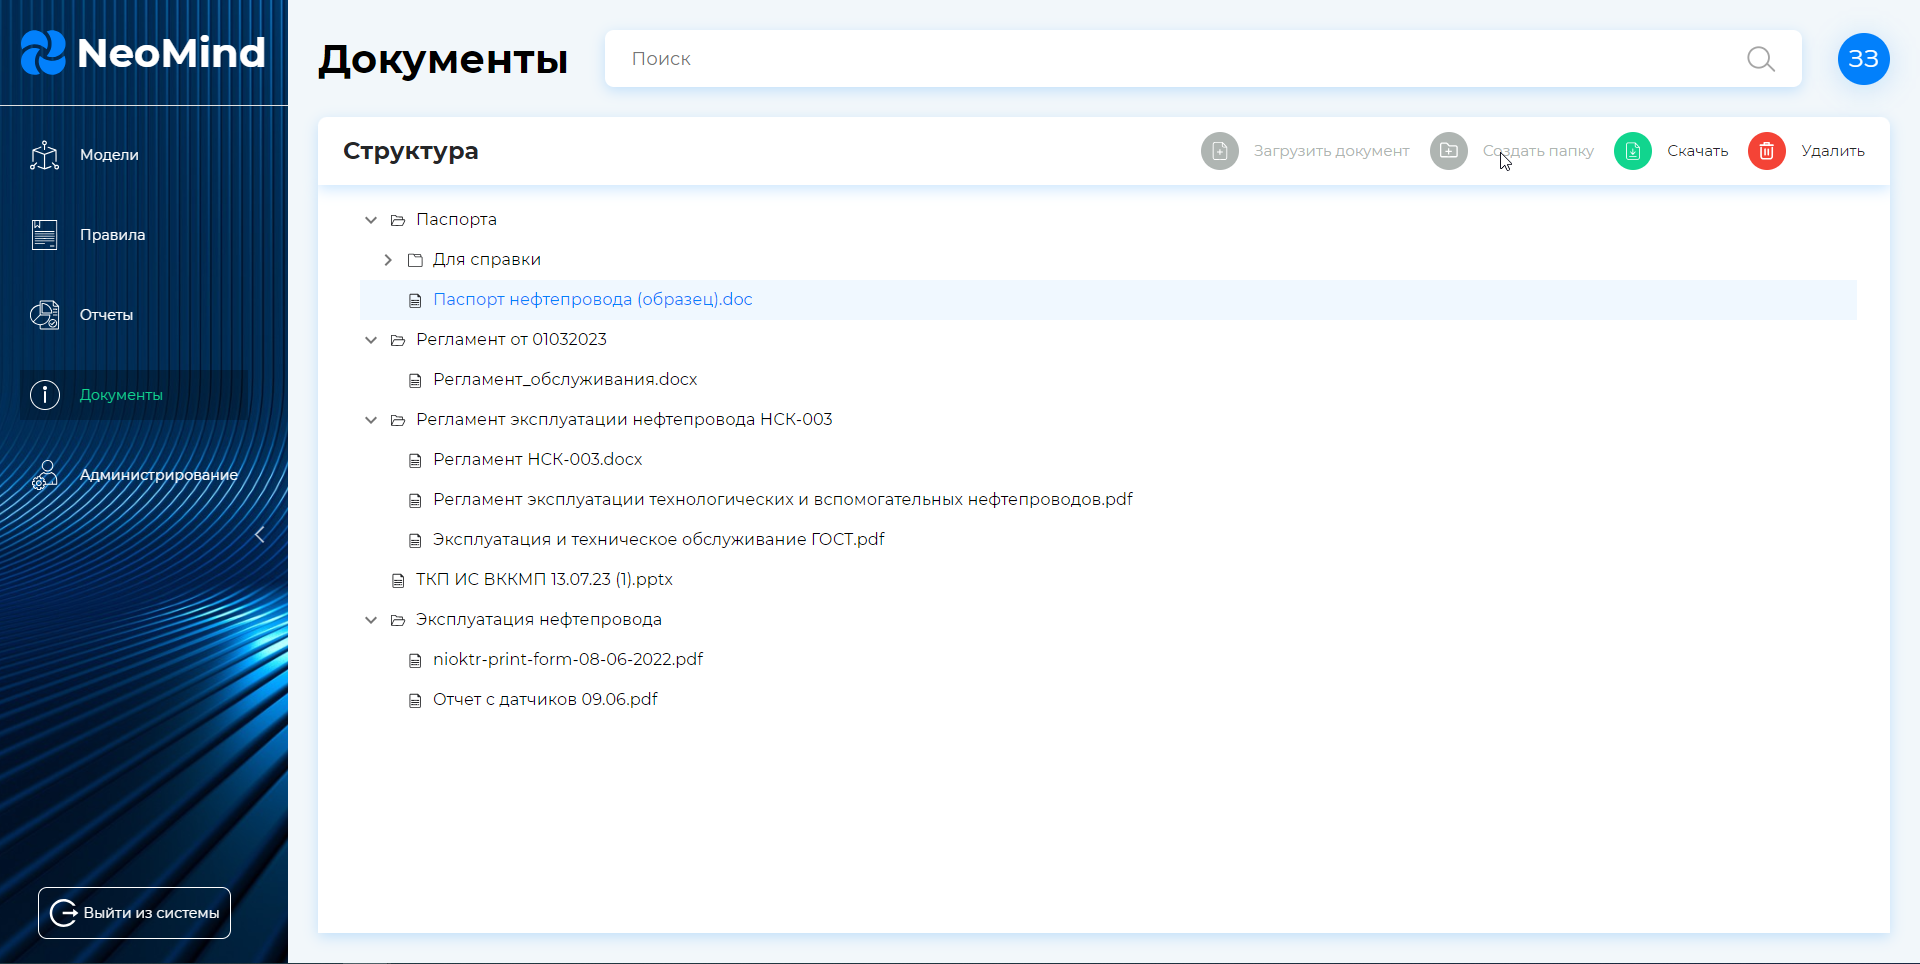The image size is (1920, 964).
Task: Select nioktr-print-form-08-06-2022.pdf
Action: [x=567, y=660]
